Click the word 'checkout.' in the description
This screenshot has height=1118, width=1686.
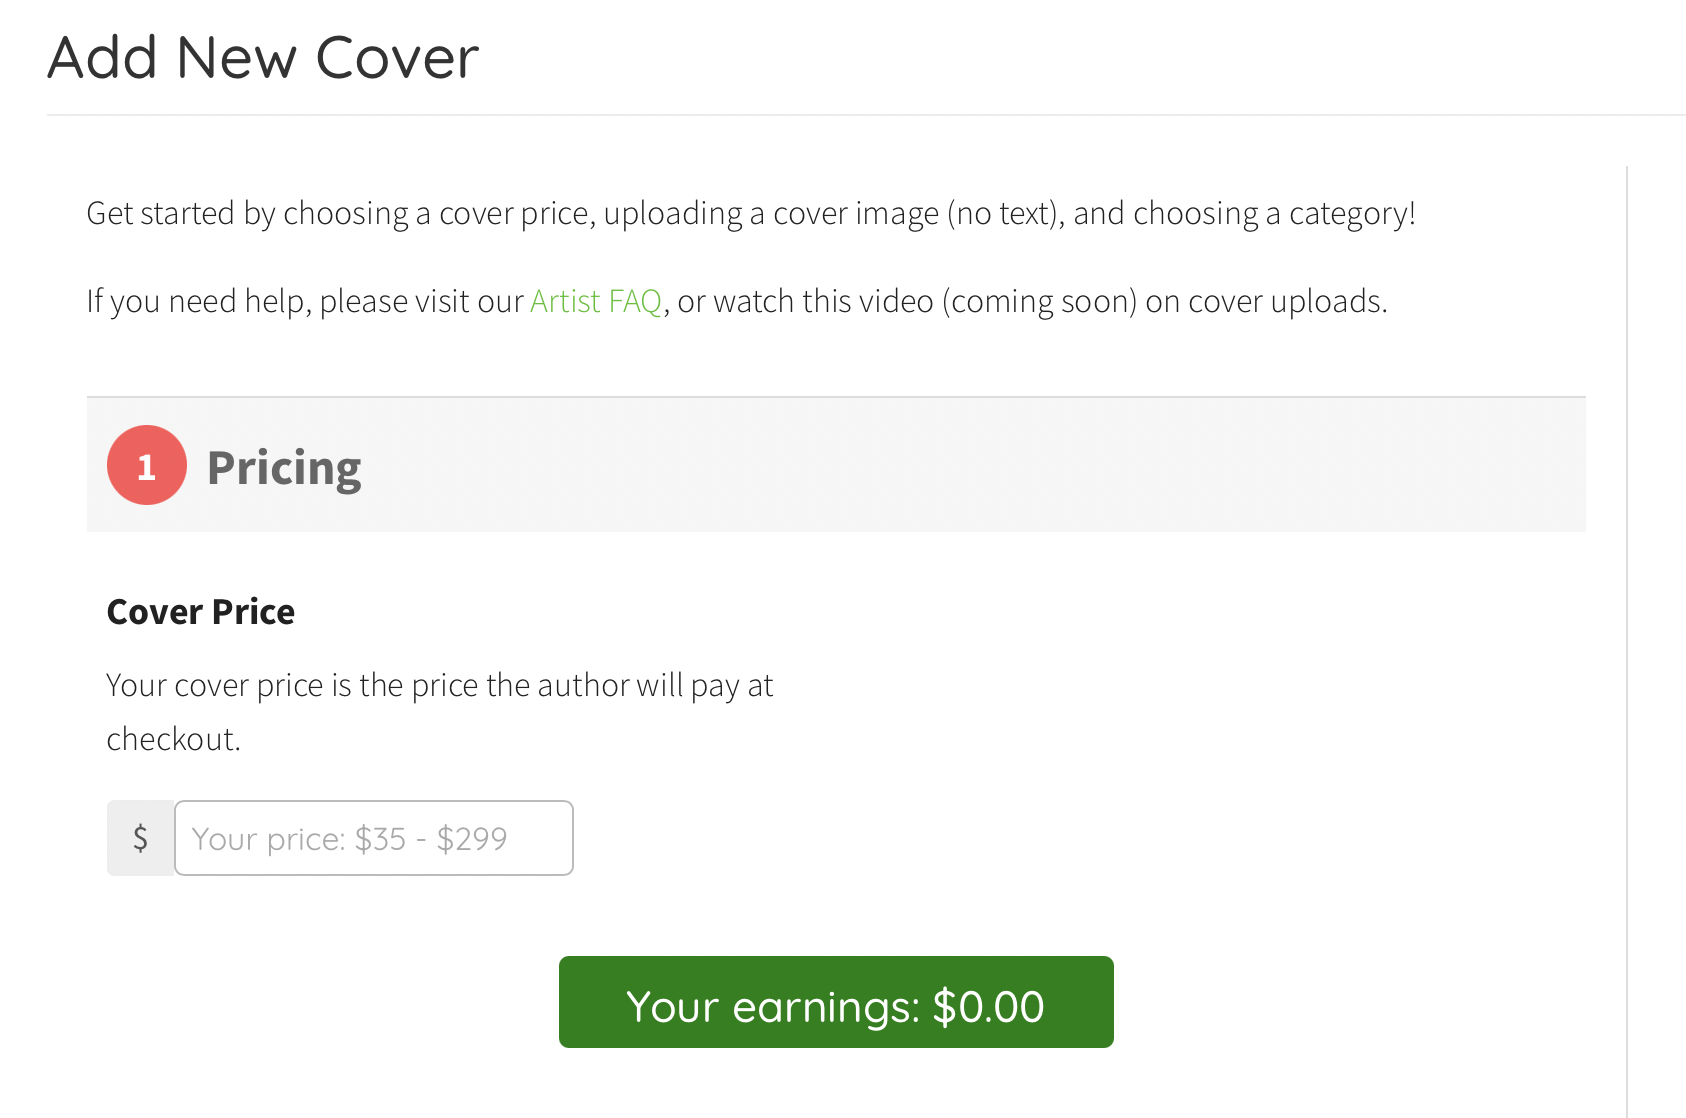(x=174, y=739)
